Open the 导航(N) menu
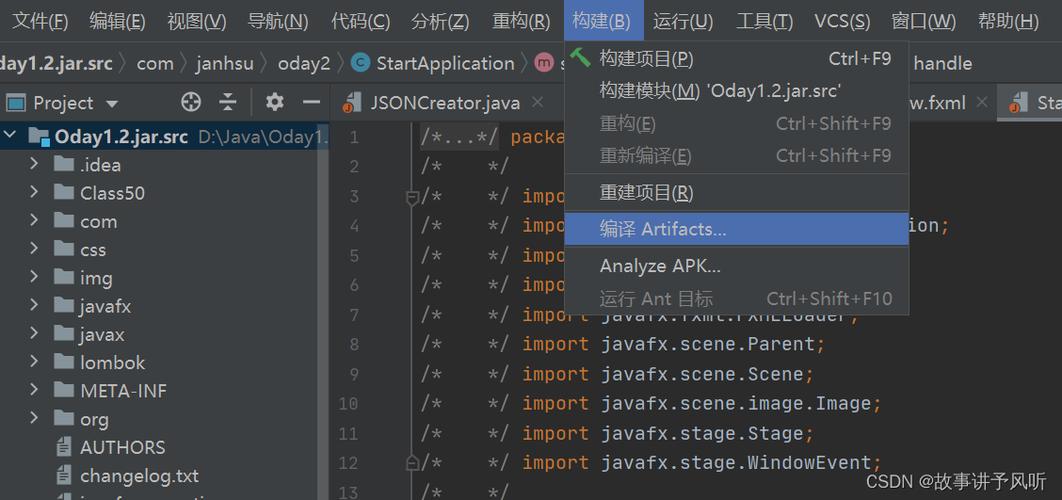The image size is (1062, 500). (278, 21)
